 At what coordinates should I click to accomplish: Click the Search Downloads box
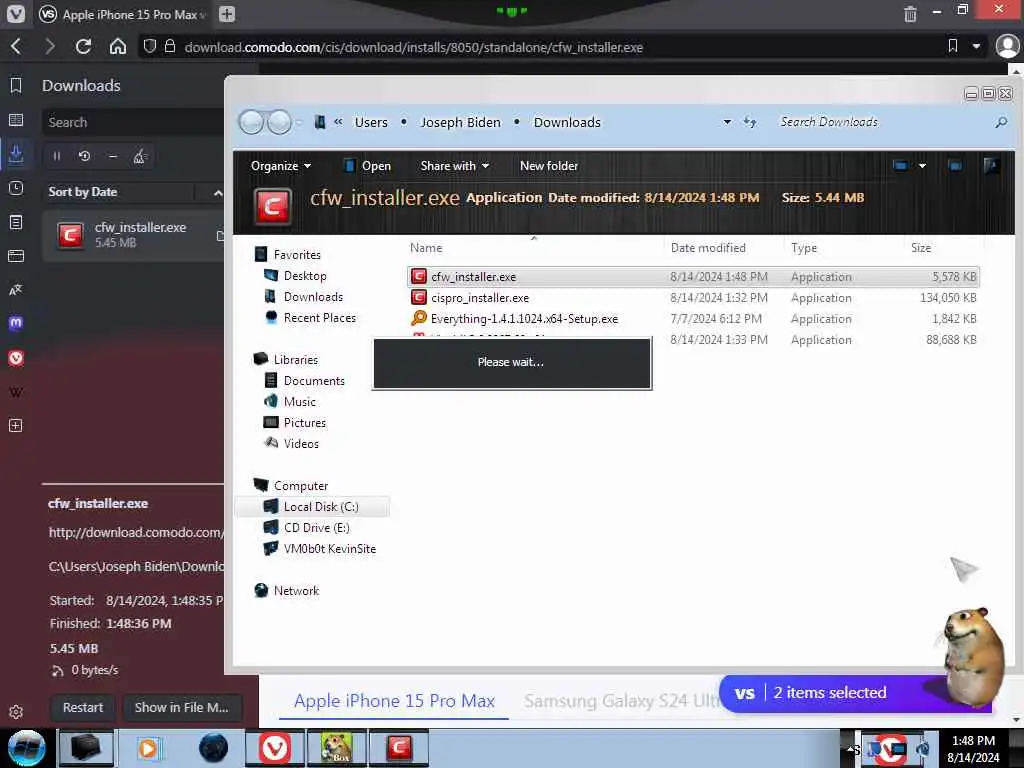point(888,122)
